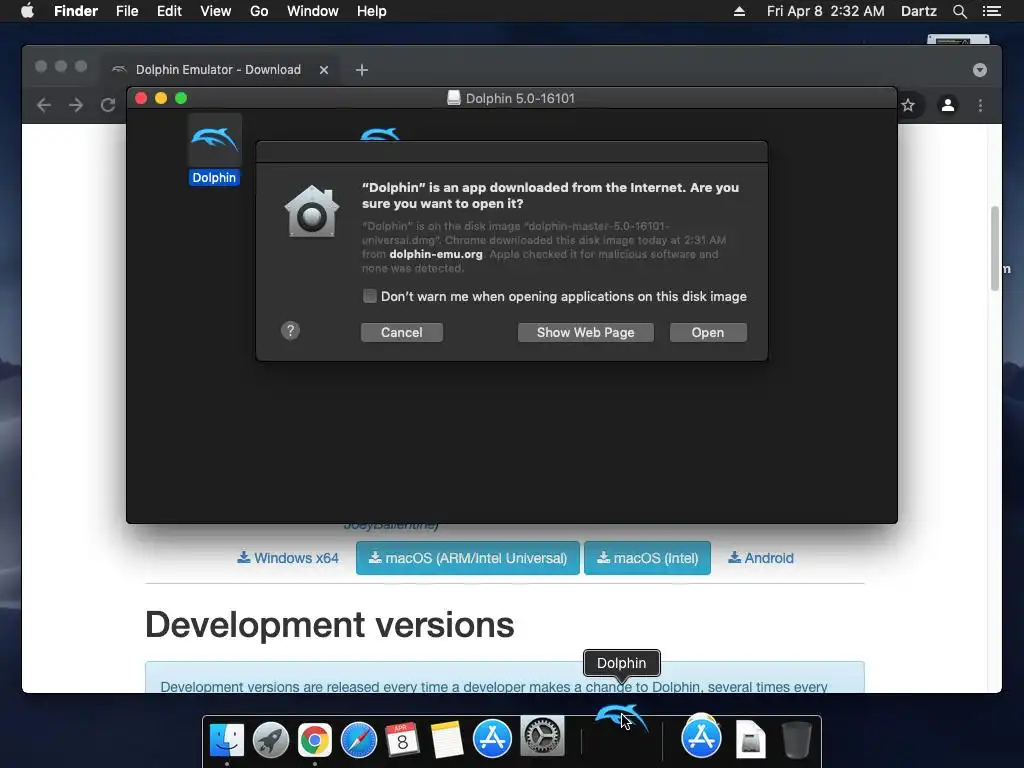The height and width of the screenshot is (768, 1024).
Task: Open Safari from the Dock
Action: pyautogui.click(x=359, y=740)
